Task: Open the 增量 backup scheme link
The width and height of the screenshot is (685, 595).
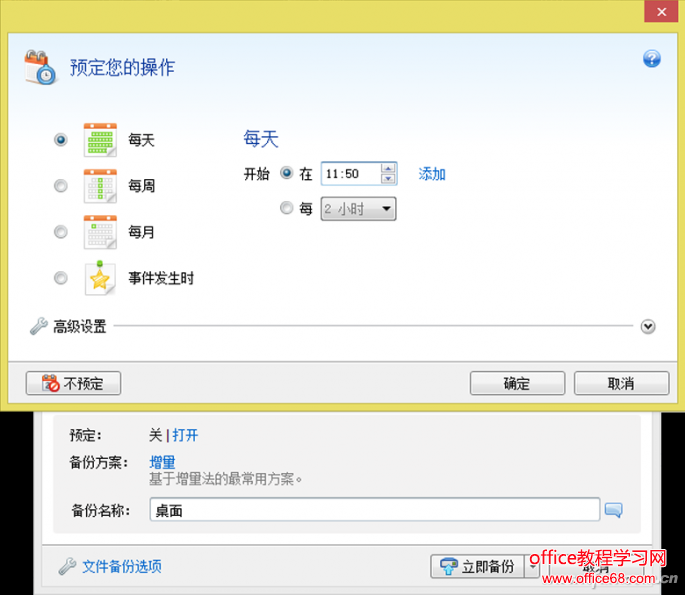Action: tap(162, 462)
